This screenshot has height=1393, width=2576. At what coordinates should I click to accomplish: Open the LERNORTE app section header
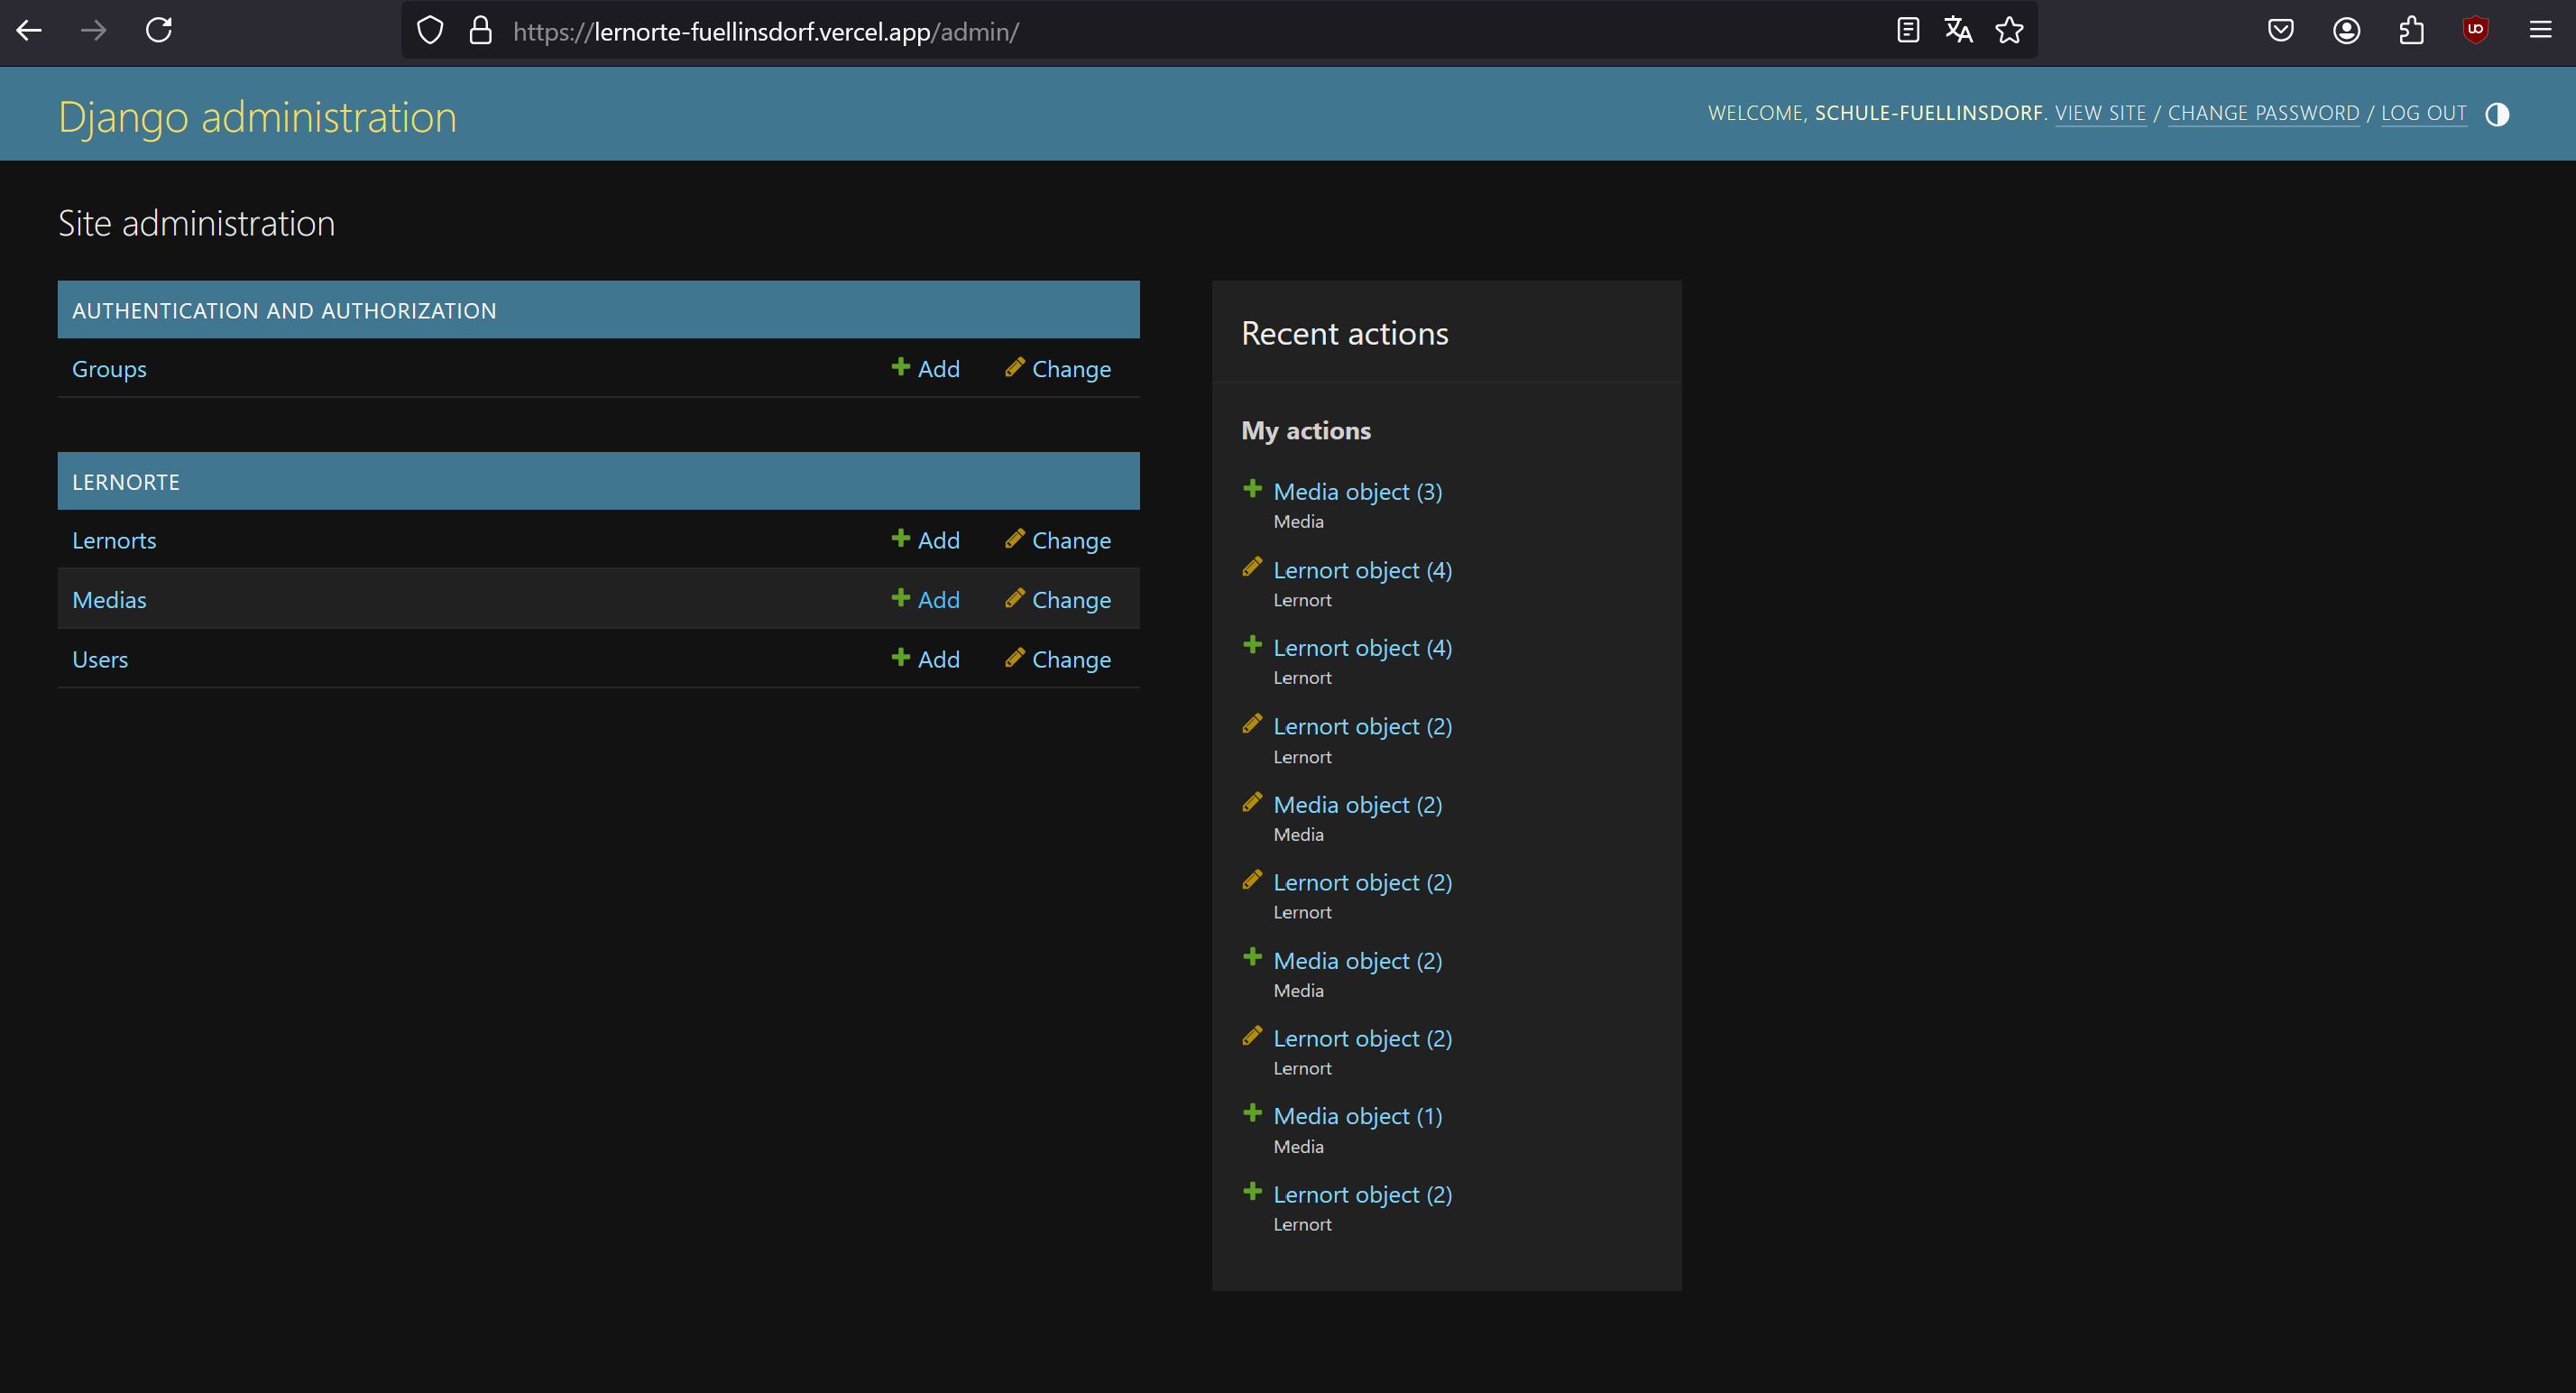126,482
